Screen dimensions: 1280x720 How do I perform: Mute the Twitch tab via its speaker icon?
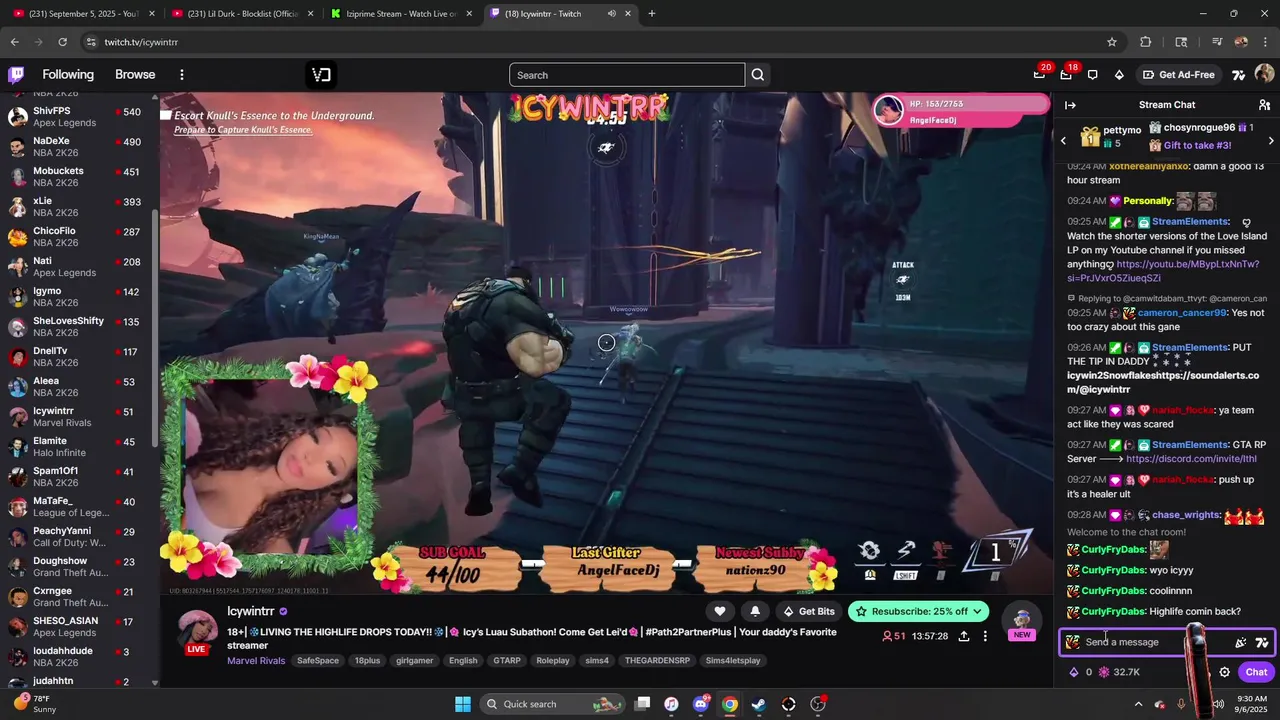point(611,14)
